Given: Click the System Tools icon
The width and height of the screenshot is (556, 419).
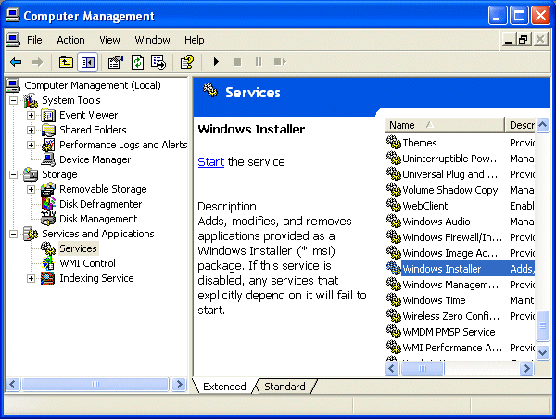Looking at the screenshot, I should [31, 101].
